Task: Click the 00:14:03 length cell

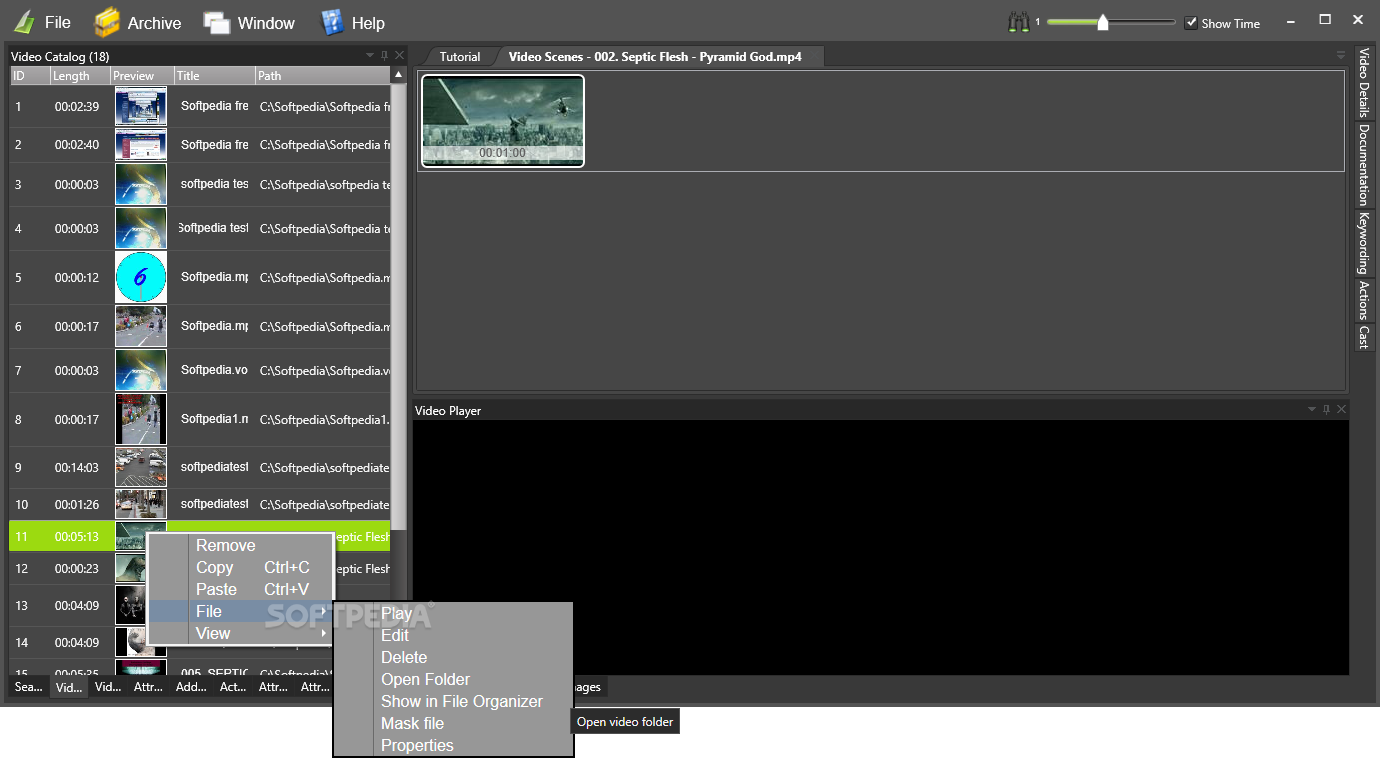Action: pos(77,467)
